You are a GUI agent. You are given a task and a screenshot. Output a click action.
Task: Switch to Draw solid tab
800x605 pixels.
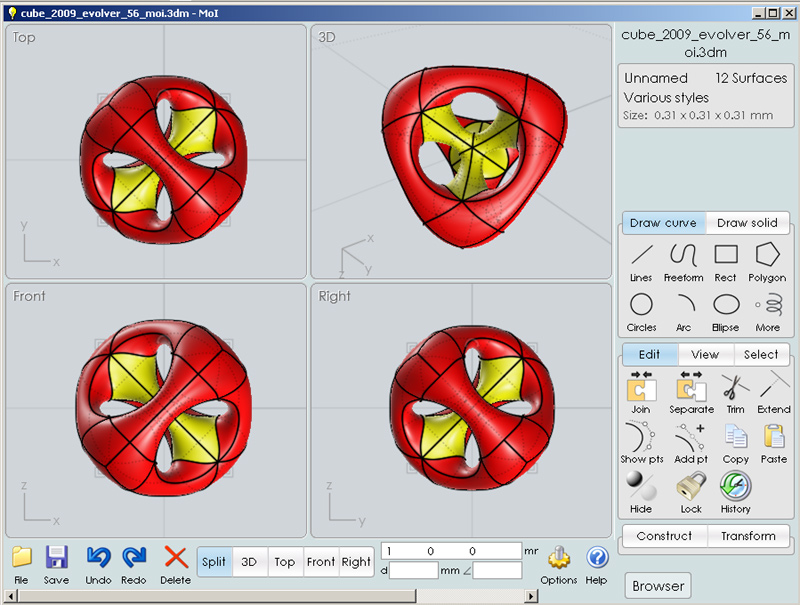tap(747, 223)
